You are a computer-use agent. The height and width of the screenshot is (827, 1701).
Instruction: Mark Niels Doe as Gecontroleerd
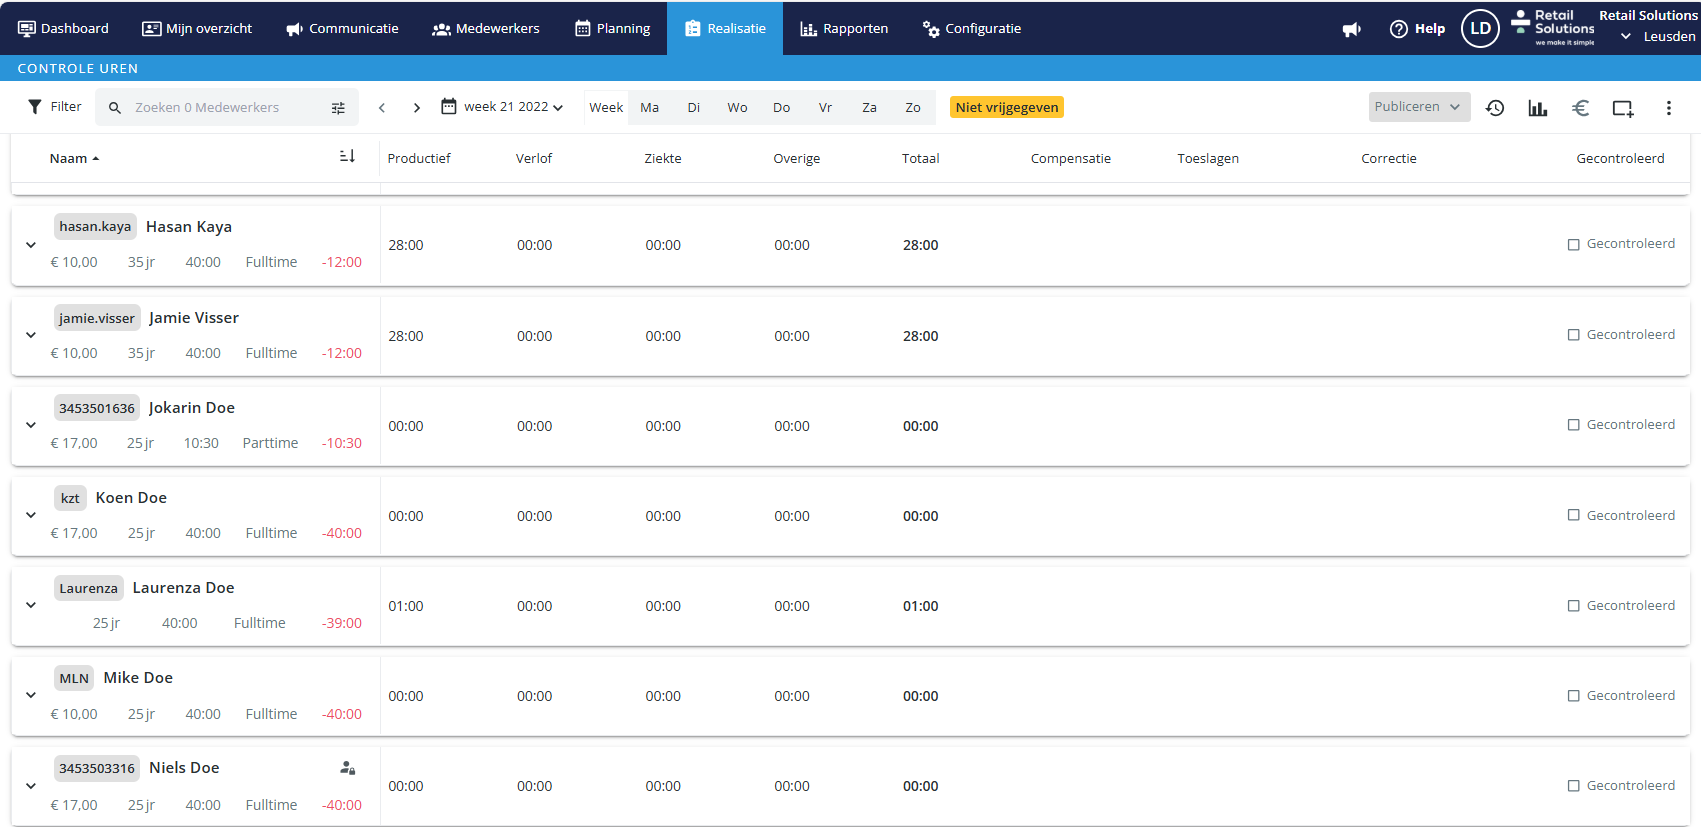(x=1574, y=786)
